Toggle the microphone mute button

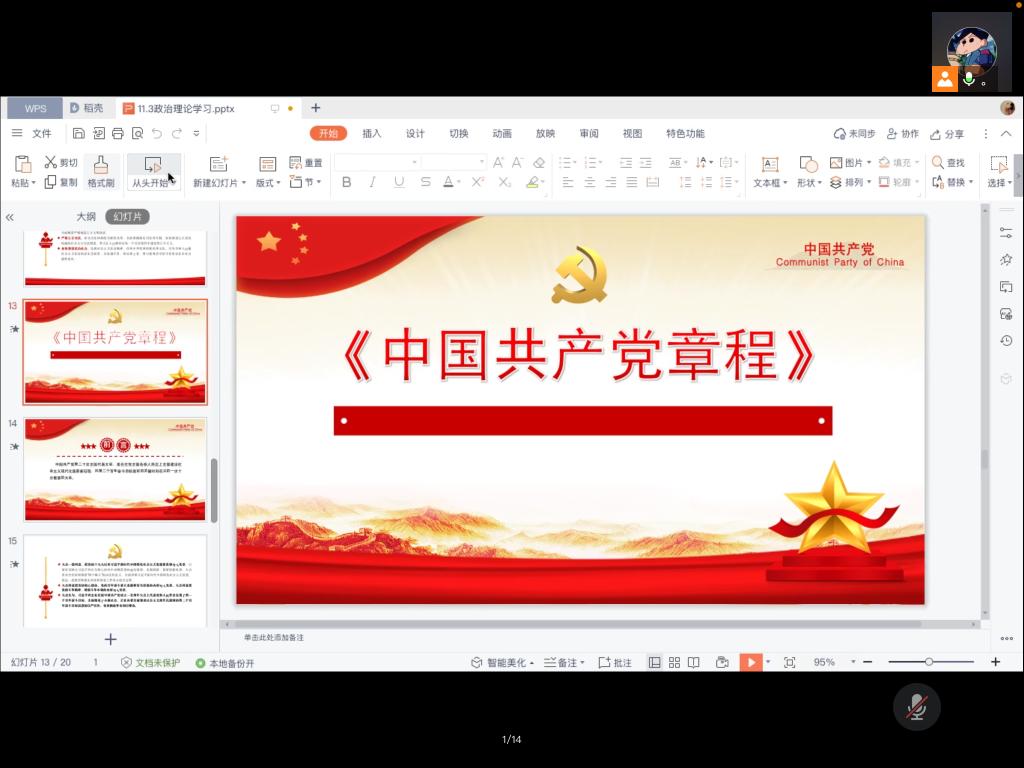pyautogui.click(x=916, y=708)
